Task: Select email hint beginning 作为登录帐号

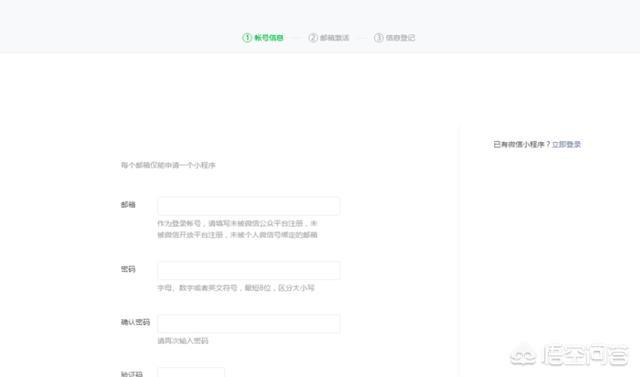Action: point(238,229)
